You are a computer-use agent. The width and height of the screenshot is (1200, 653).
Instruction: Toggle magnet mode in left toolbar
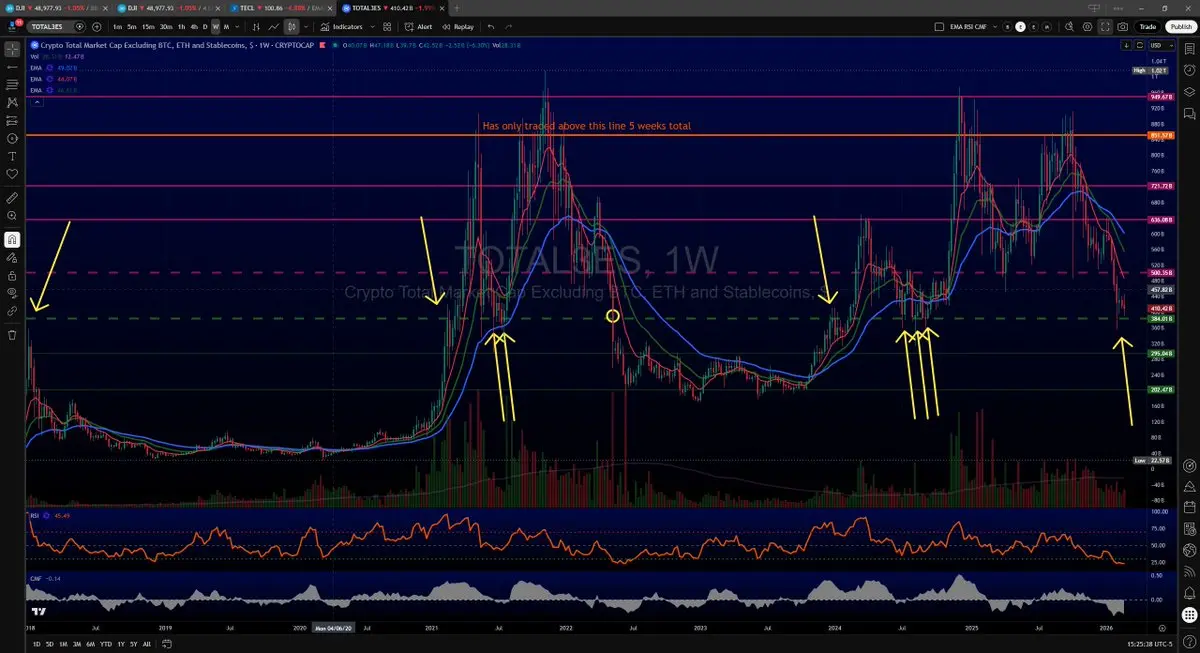pos(12,239)
